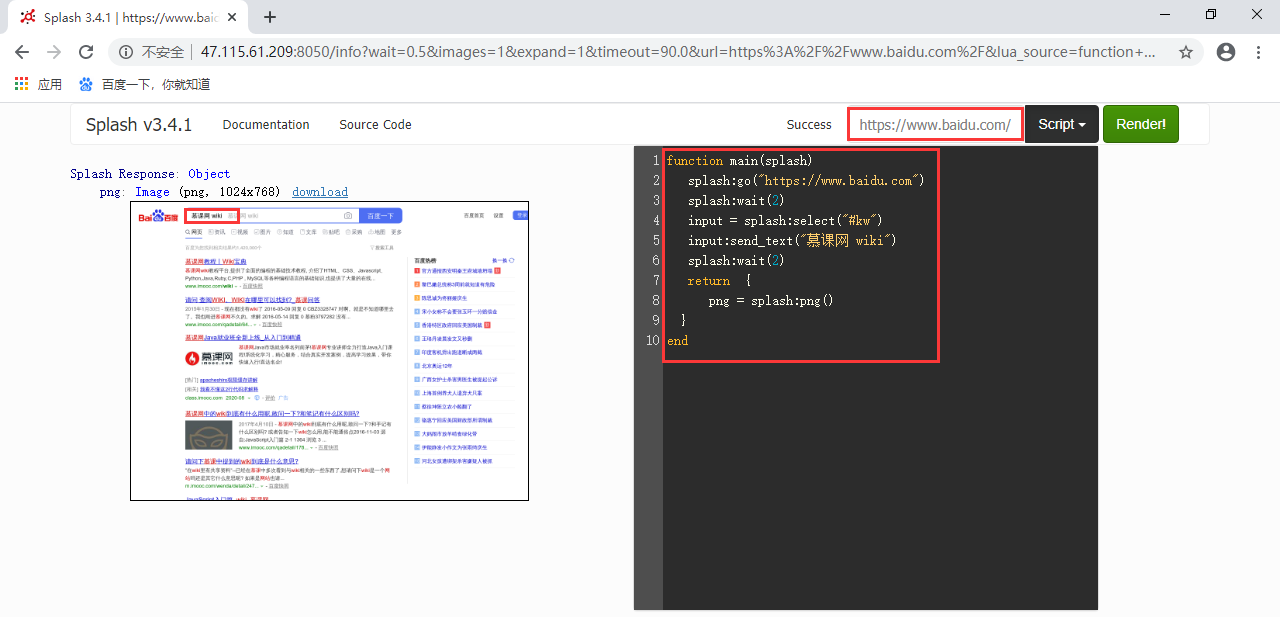The width and height of the screenshot is (1280, 617).
Task: Click the green Render! button
Action: point(1141,125)
